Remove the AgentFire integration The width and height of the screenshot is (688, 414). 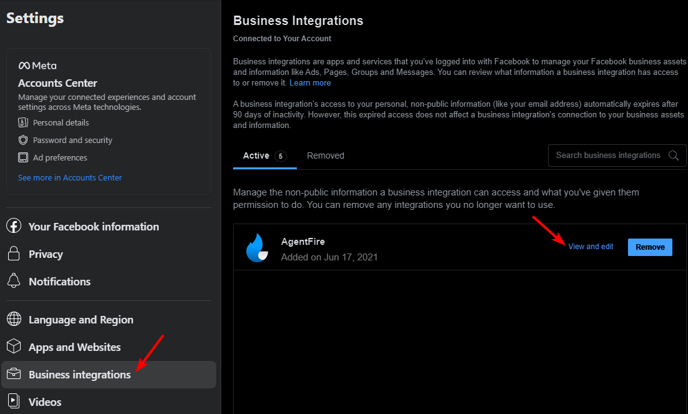click(x=650, y=247)
